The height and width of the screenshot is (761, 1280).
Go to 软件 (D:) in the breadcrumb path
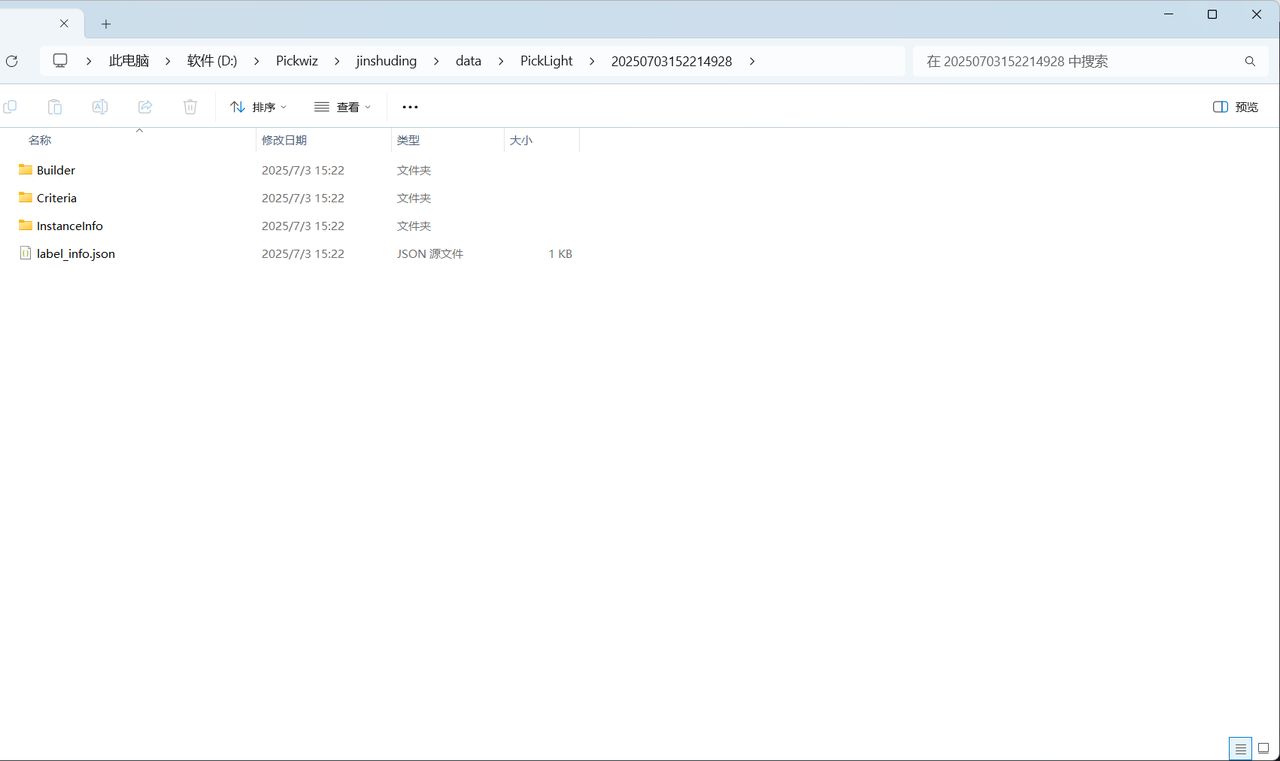(212, 61)
